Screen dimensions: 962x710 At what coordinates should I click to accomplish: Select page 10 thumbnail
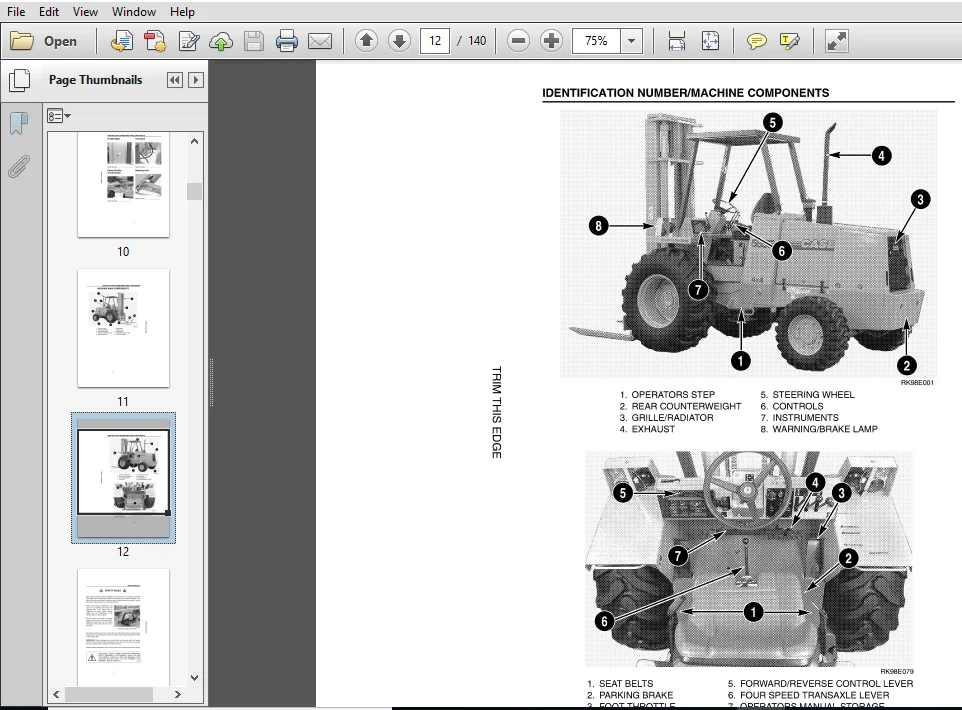123,185
